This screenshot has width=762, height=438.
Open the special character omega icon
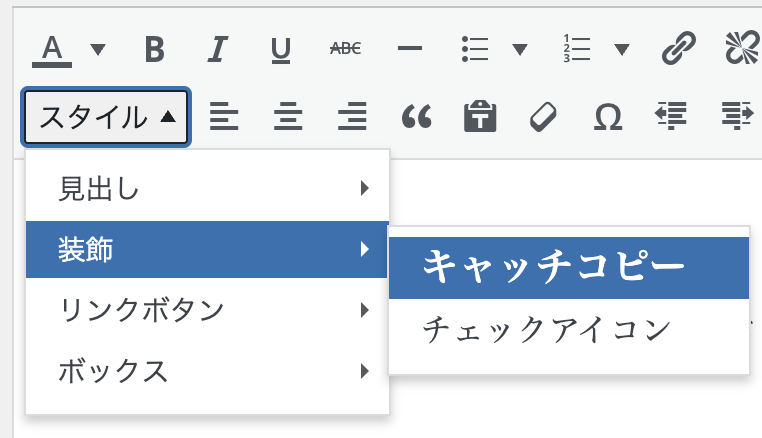[607, 117]
